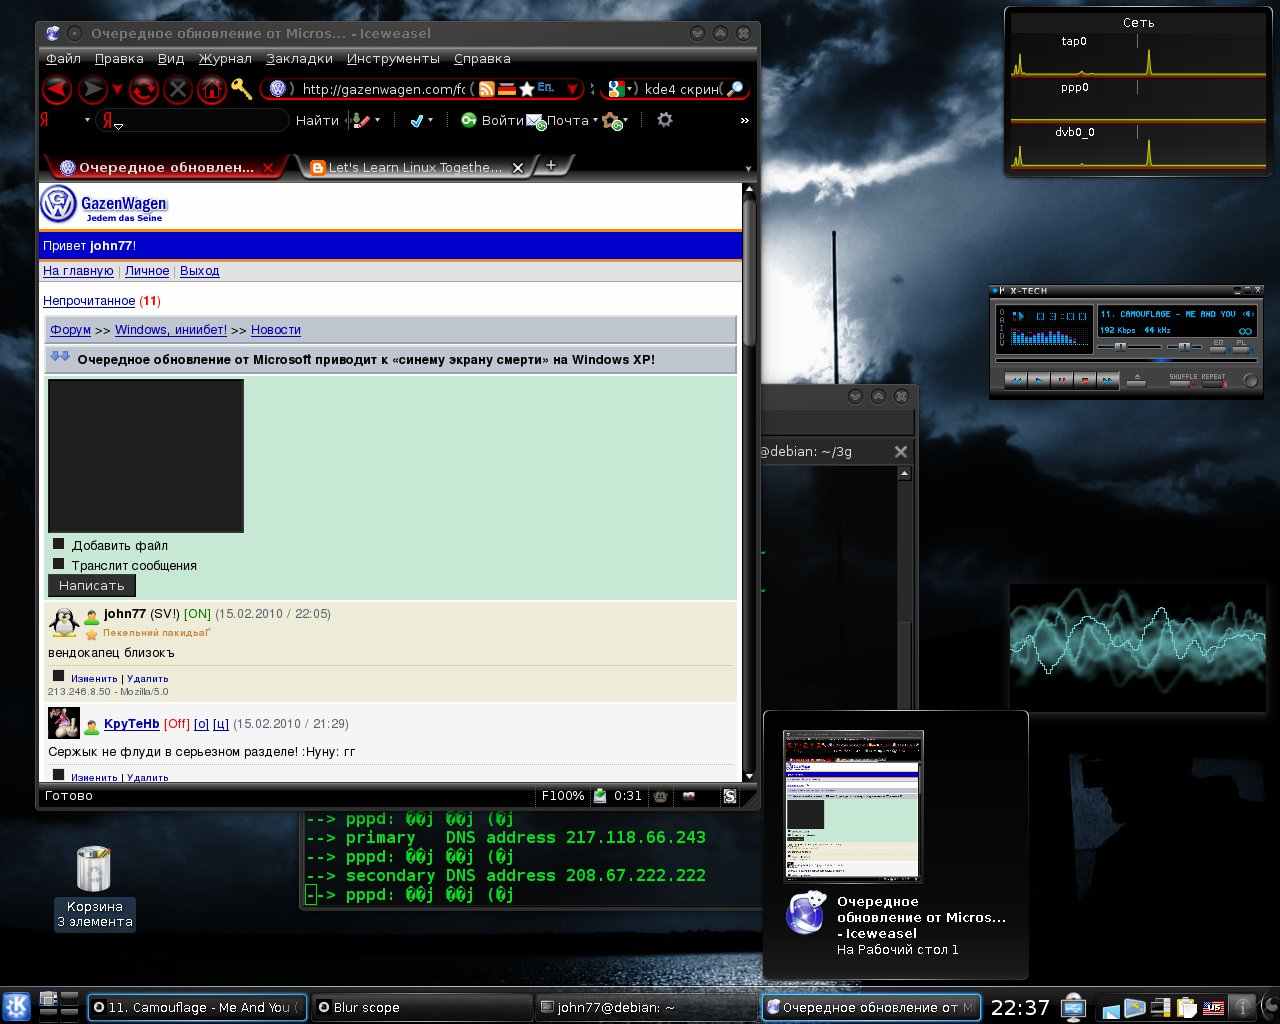This screenshot has height=1024, width=1280.
Task: Click the seek bar in X-Tech player
Action: pos(1126,361)
